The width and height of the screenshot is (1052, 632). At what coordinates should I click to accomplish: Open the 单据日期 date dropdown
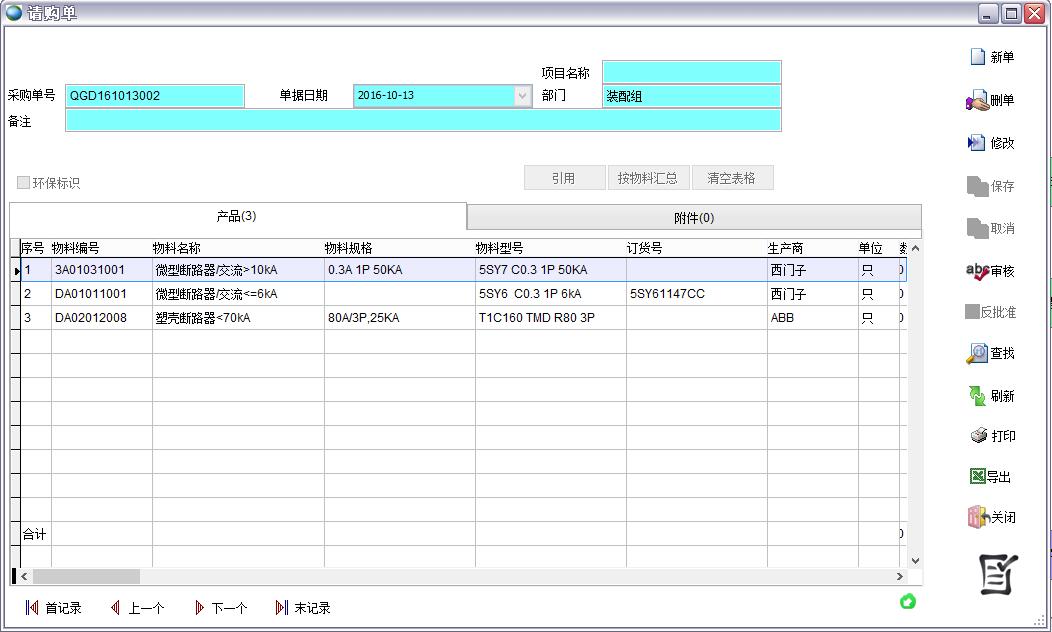[x=522, y=95]
